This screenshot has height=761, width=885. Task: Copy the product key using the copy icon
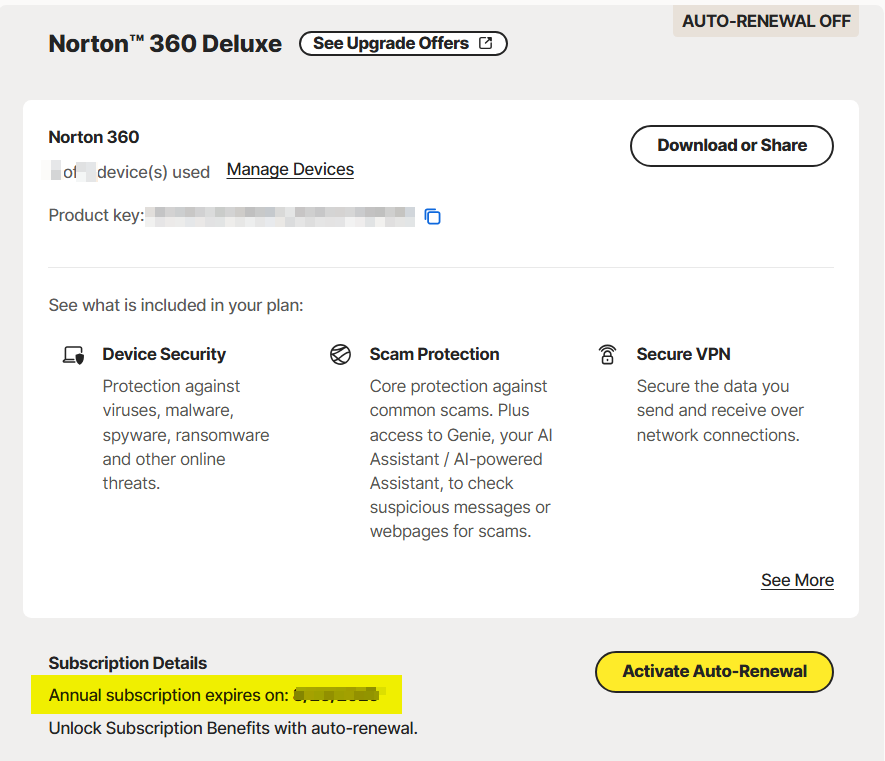pos(433,216)
